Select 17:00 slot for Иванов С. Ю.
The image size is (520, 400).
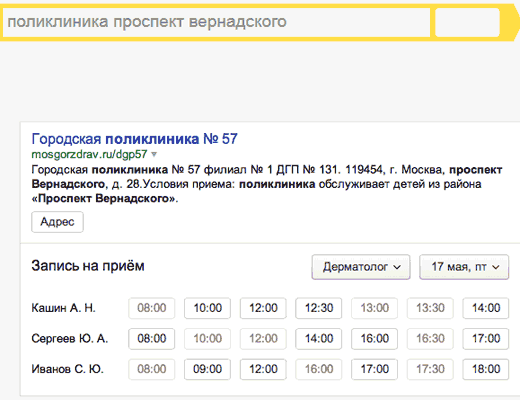(374, 369)
